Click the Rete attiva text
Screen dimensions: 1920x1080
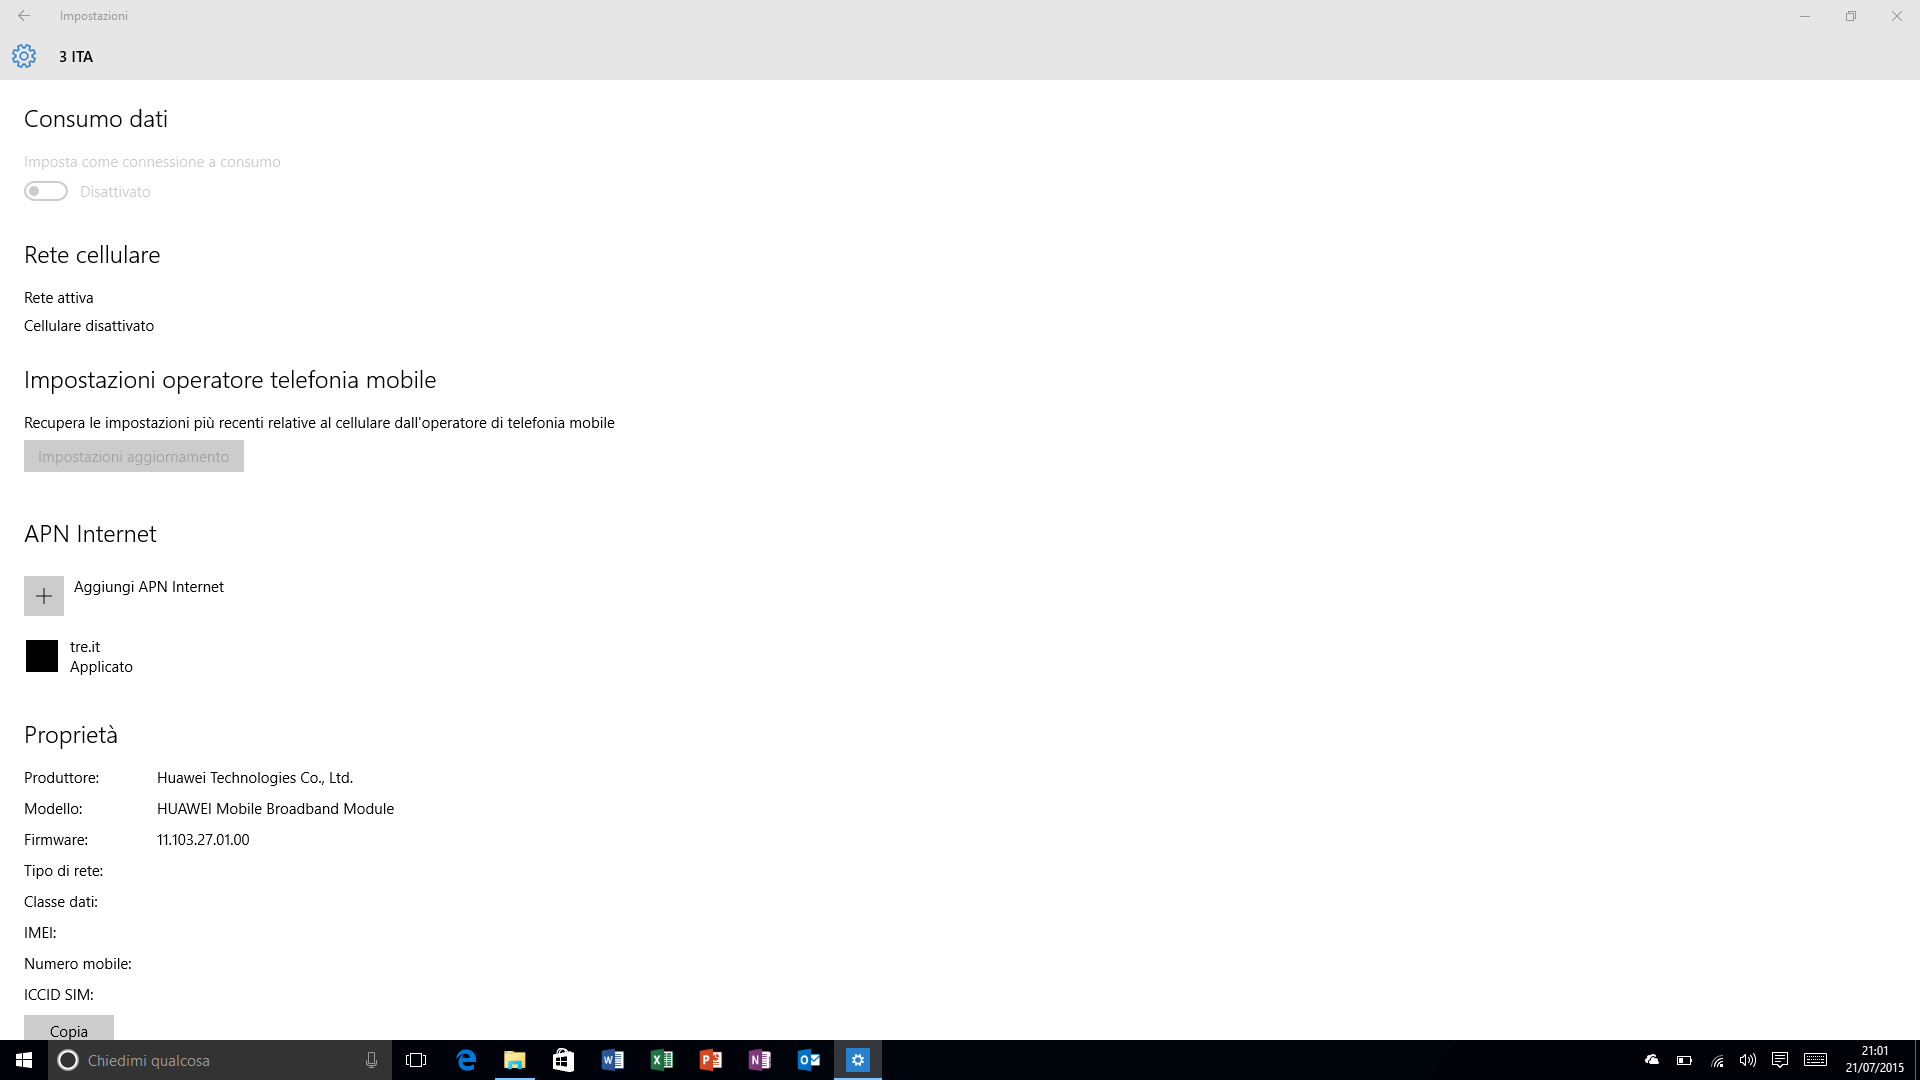[x=59, y=298]
